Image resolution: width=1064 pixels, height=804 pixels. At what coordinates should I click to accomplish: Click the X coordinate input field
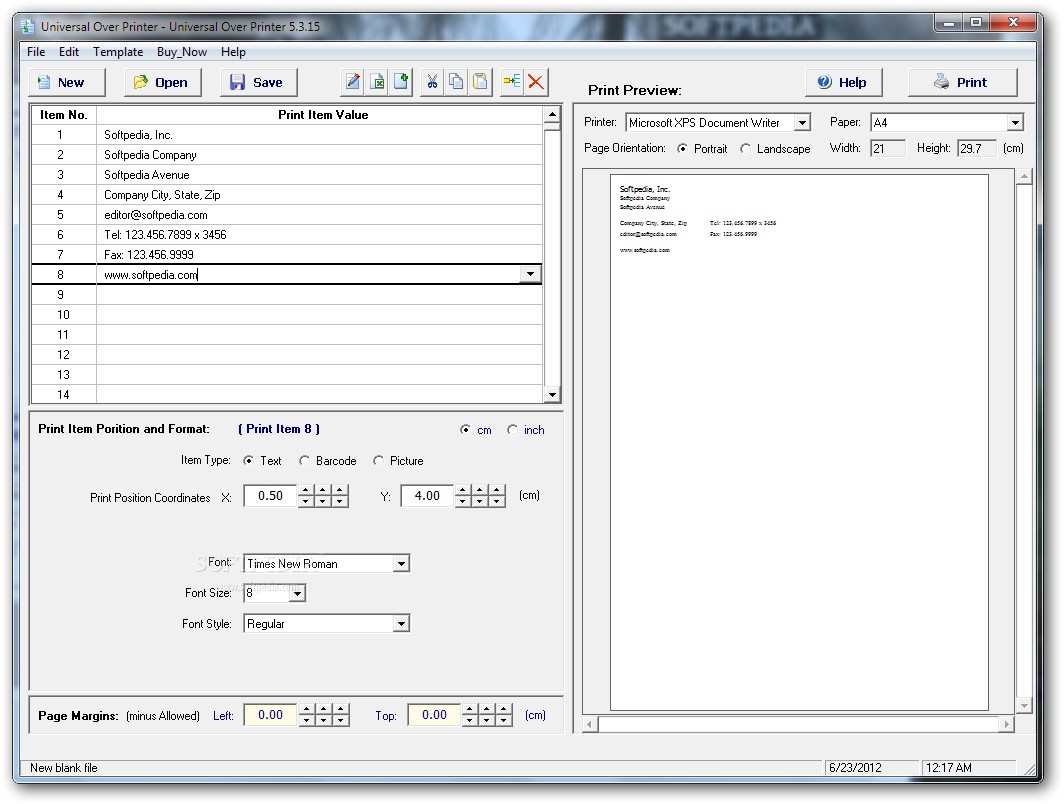[x=270, y=496]
